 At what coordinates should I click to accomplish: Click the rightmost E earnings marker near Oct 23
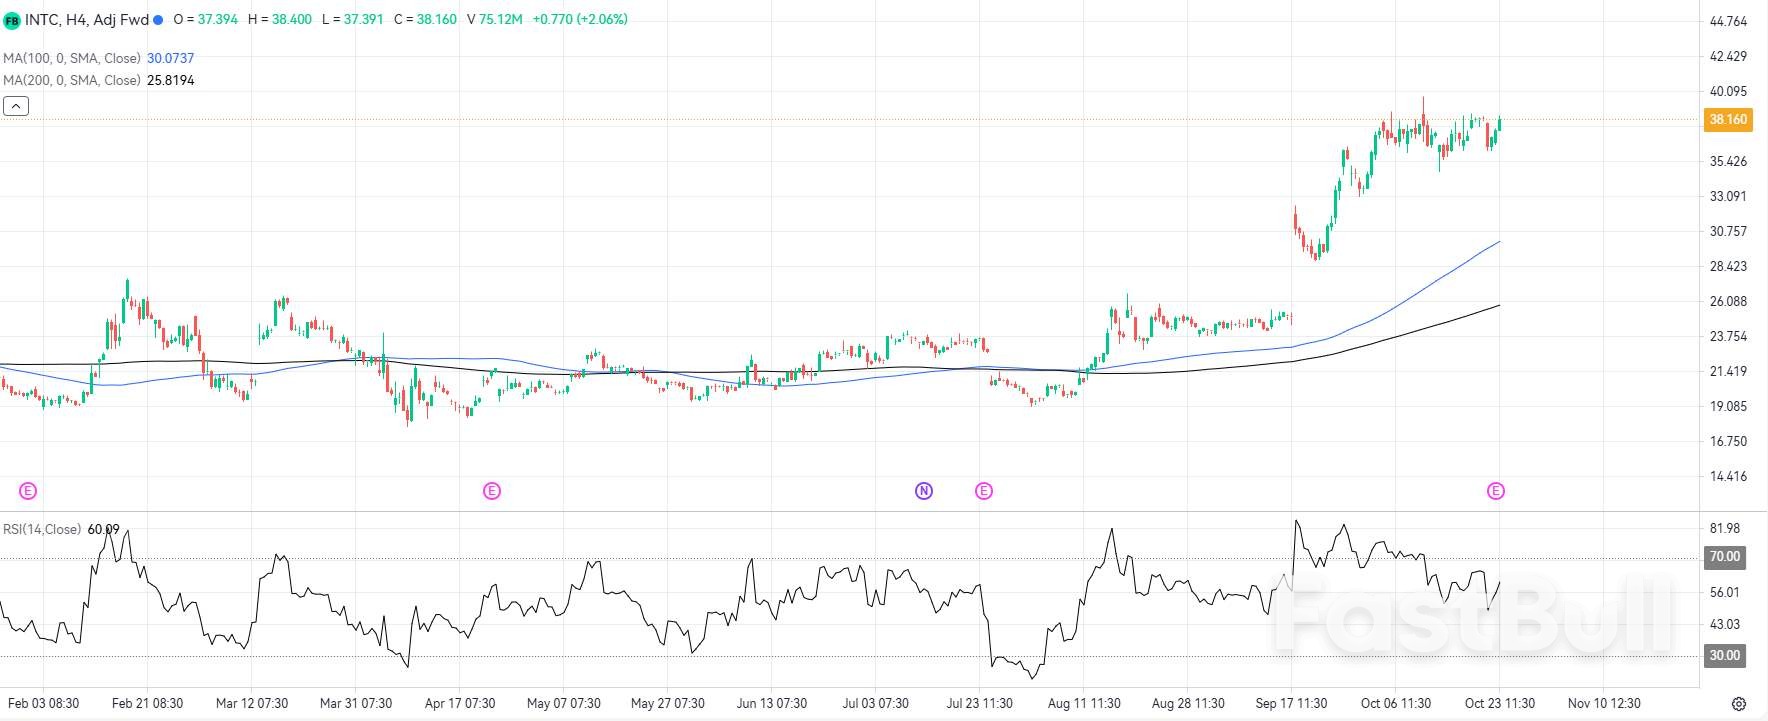(x=1496, y=491)
